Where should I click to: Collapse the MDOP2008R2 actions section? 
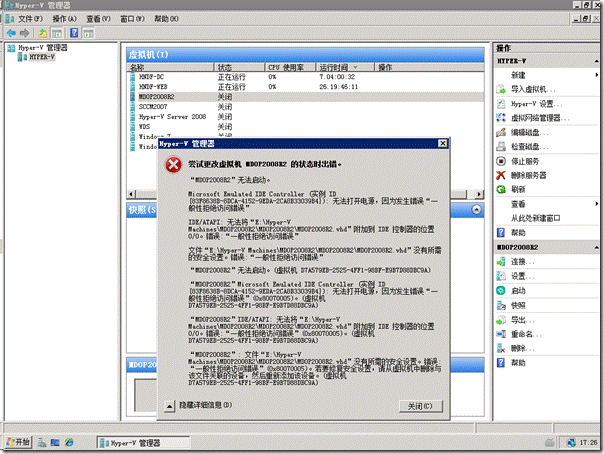596,247
